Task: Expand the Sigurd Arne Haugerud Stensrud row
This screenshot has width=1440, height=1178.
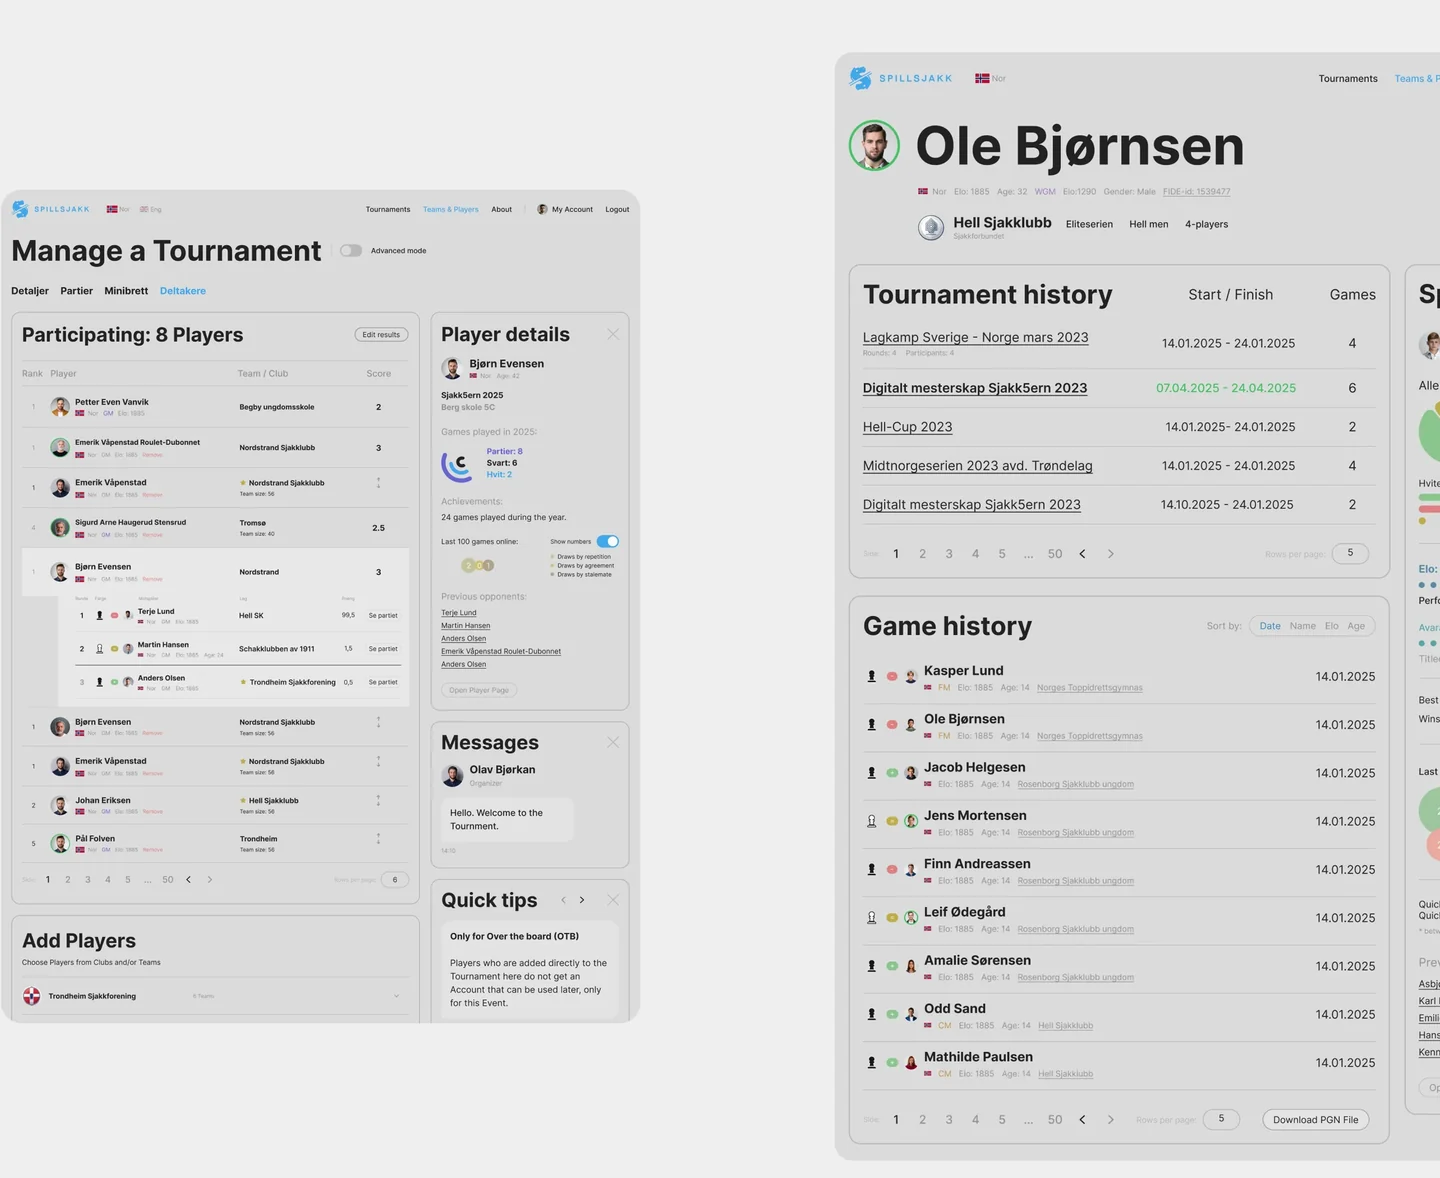Action: pyautogui.click(x=215, y=527)
